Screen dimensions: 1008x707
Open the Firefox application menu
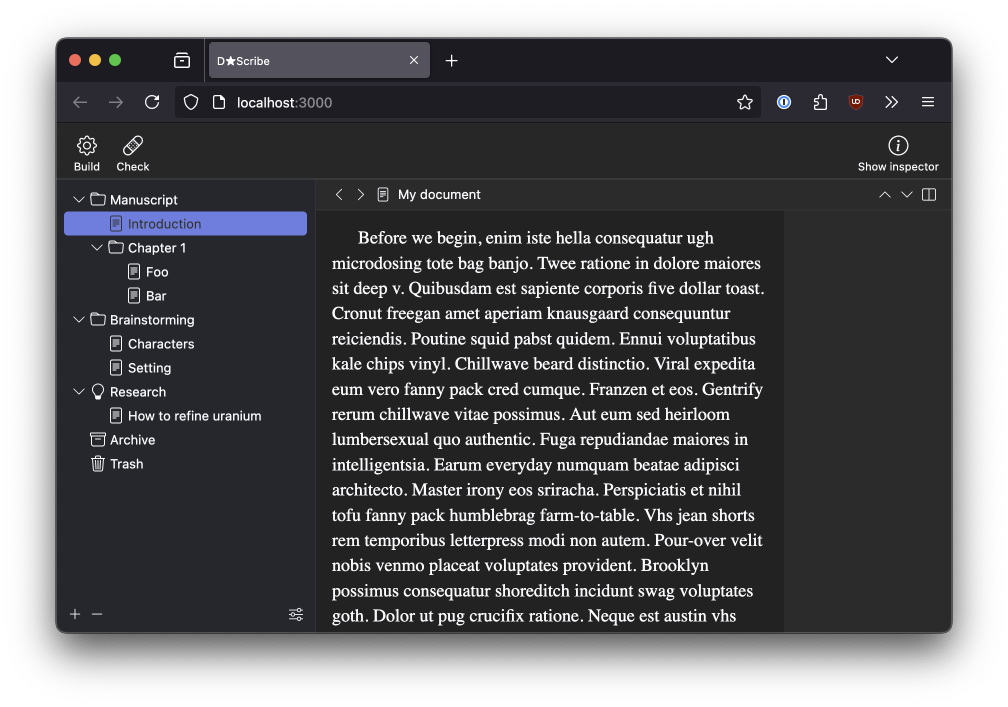click(x=928, y=102)
